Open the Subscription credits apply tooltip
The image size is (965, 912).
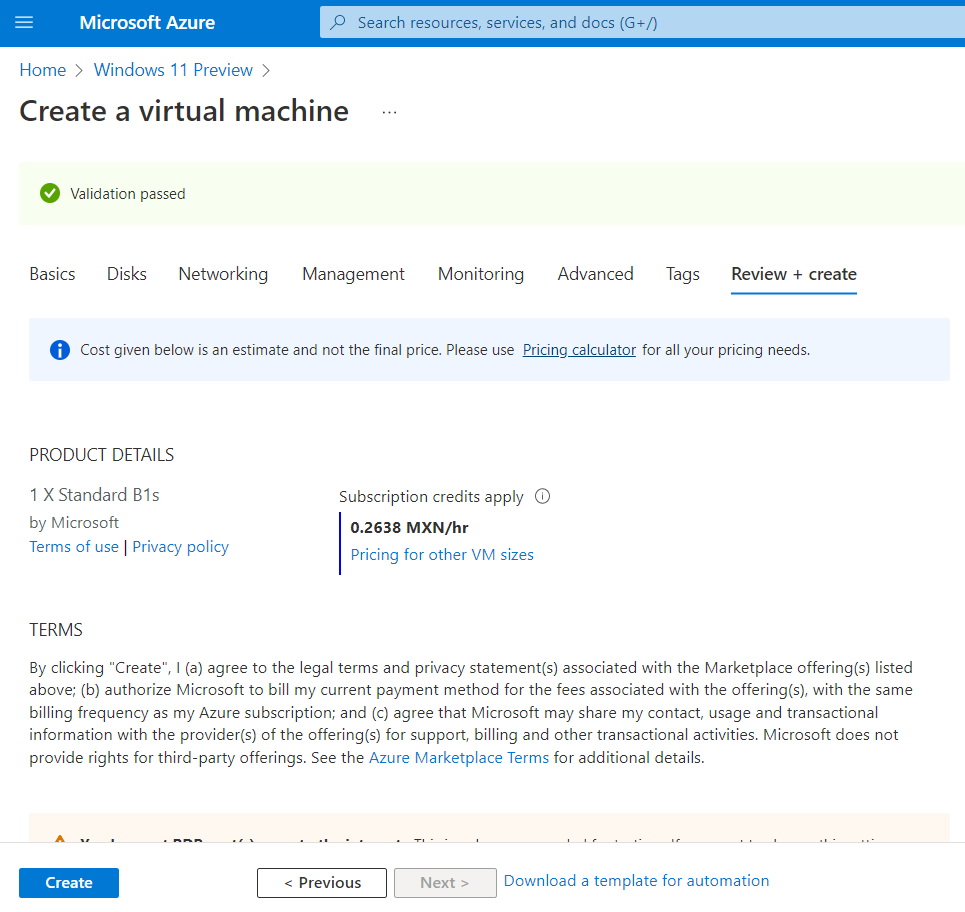point(541,496)
